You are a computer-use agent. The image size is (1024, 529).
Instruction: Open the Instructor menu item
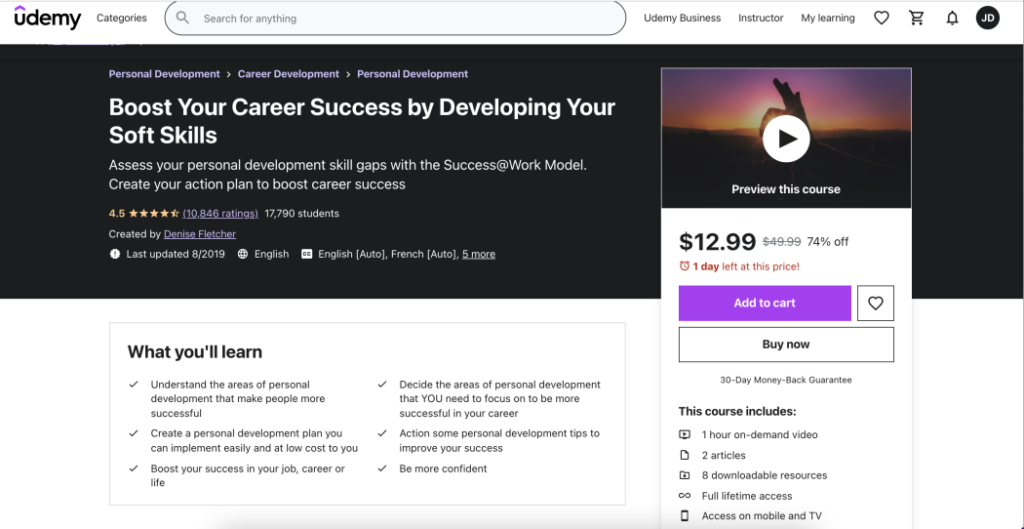pos(761,18)
